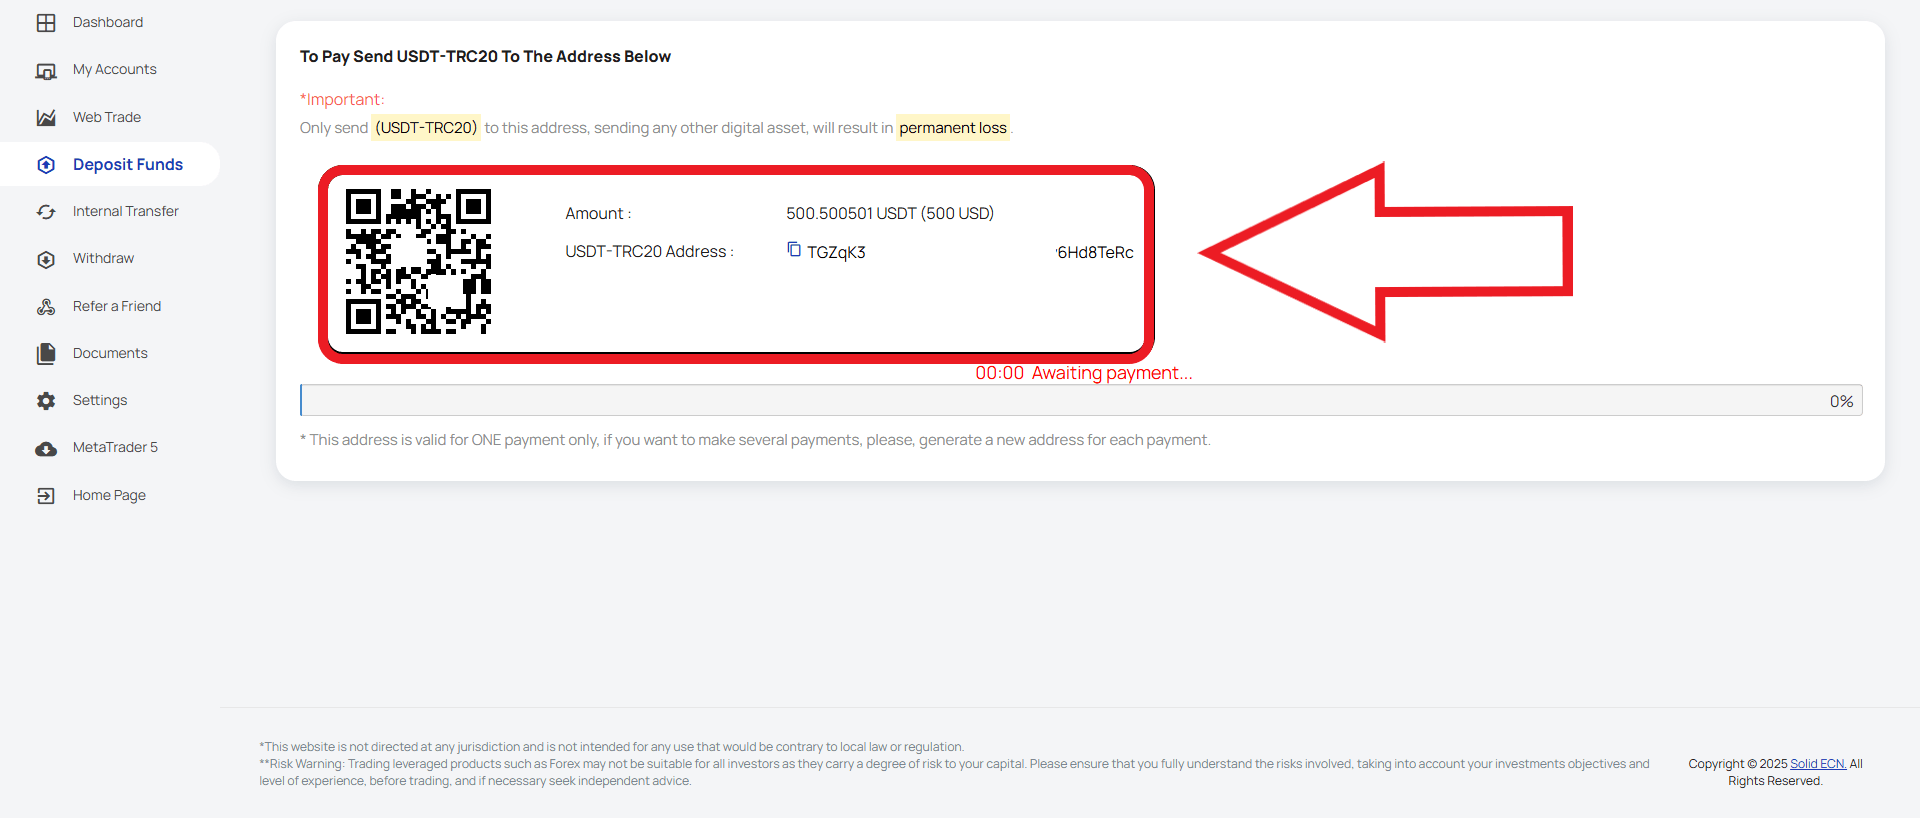The image size is (1920, 818).
Task: Click the USDT-TRC20 Address label
Action: (x=649, y=252)
